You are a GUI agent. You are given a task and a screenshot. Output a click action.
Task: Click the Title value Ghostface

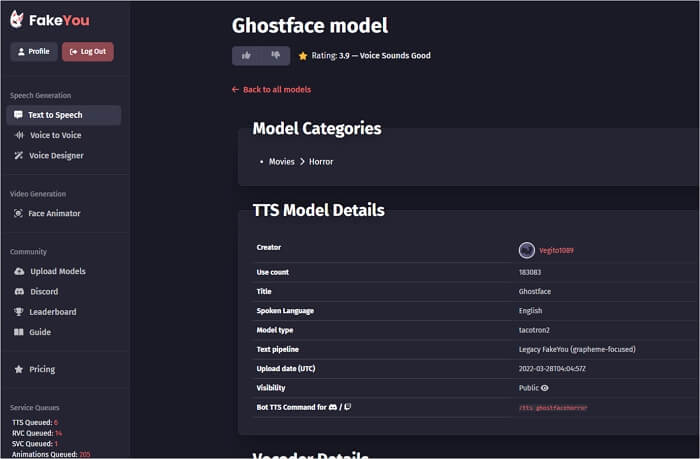[535, 292]
